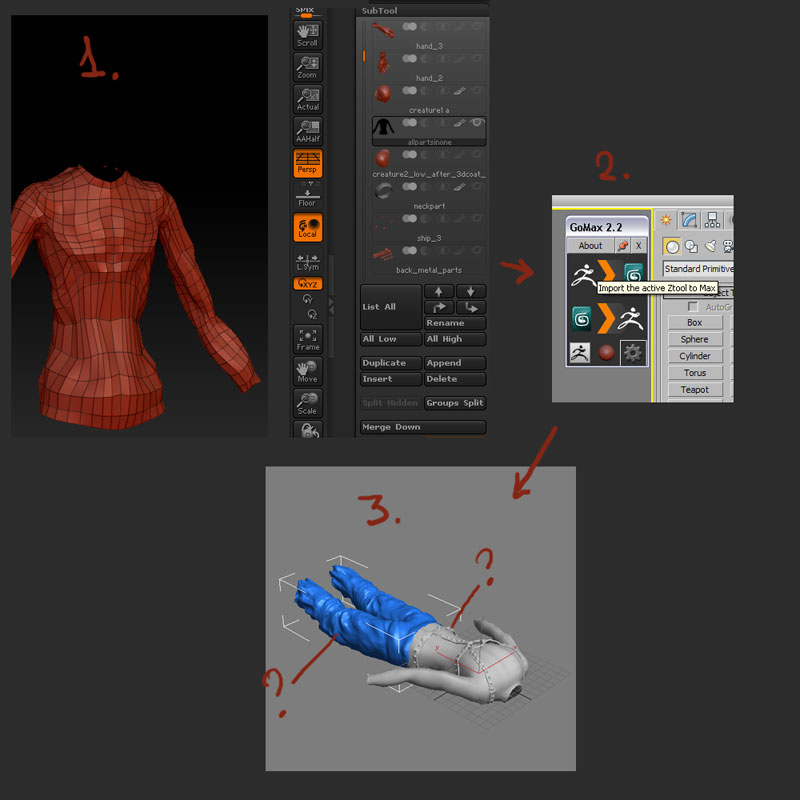Click the Rename button
Screen dimensions: 800x800
coord(455,323)
